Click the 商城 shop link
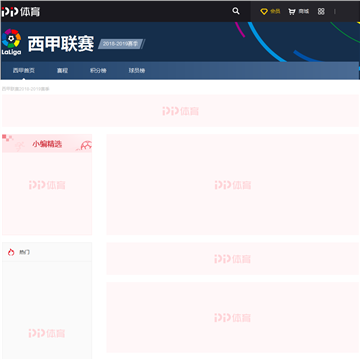Viewport: 360px width, 360px height. (x=304, y=12)
